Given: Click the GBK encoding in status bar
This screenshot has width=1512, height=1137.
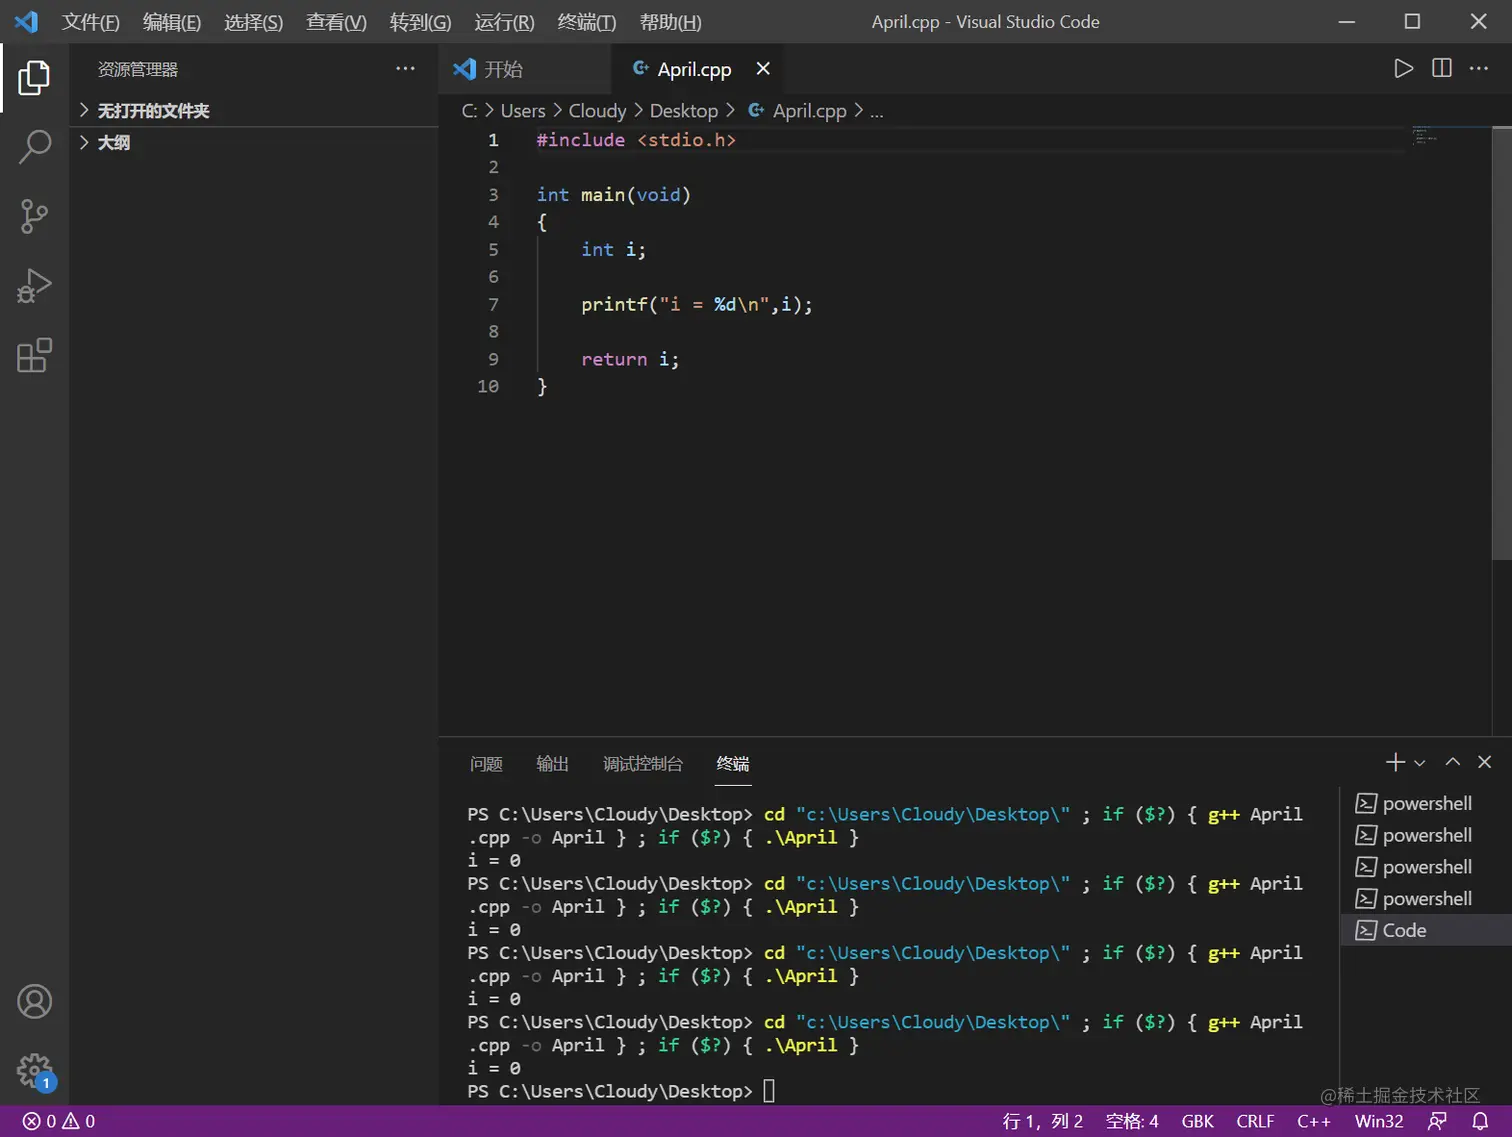Looking at the screenshot, I should 1197,1121.
